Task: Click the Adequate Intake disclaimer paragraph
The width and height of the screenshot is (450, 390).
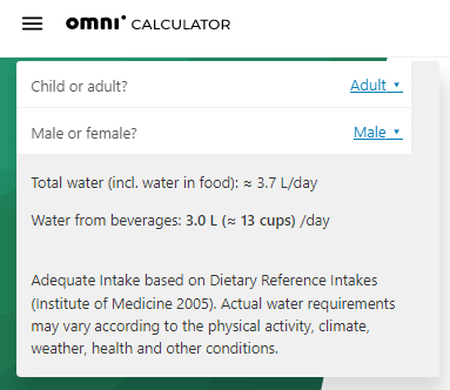Action: pyautogui.click(x=213, y=314)
